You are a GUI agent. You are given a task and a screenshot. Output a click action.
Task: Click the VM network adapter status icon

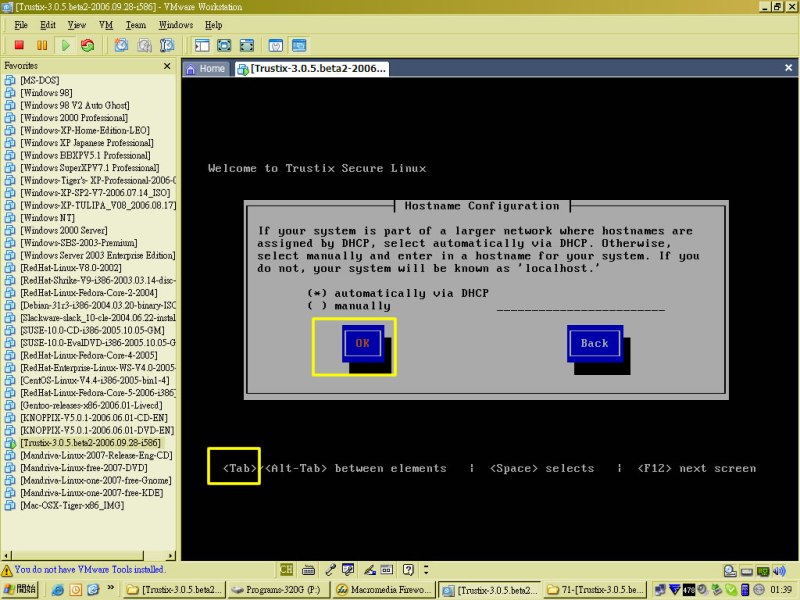click(763, 571)
